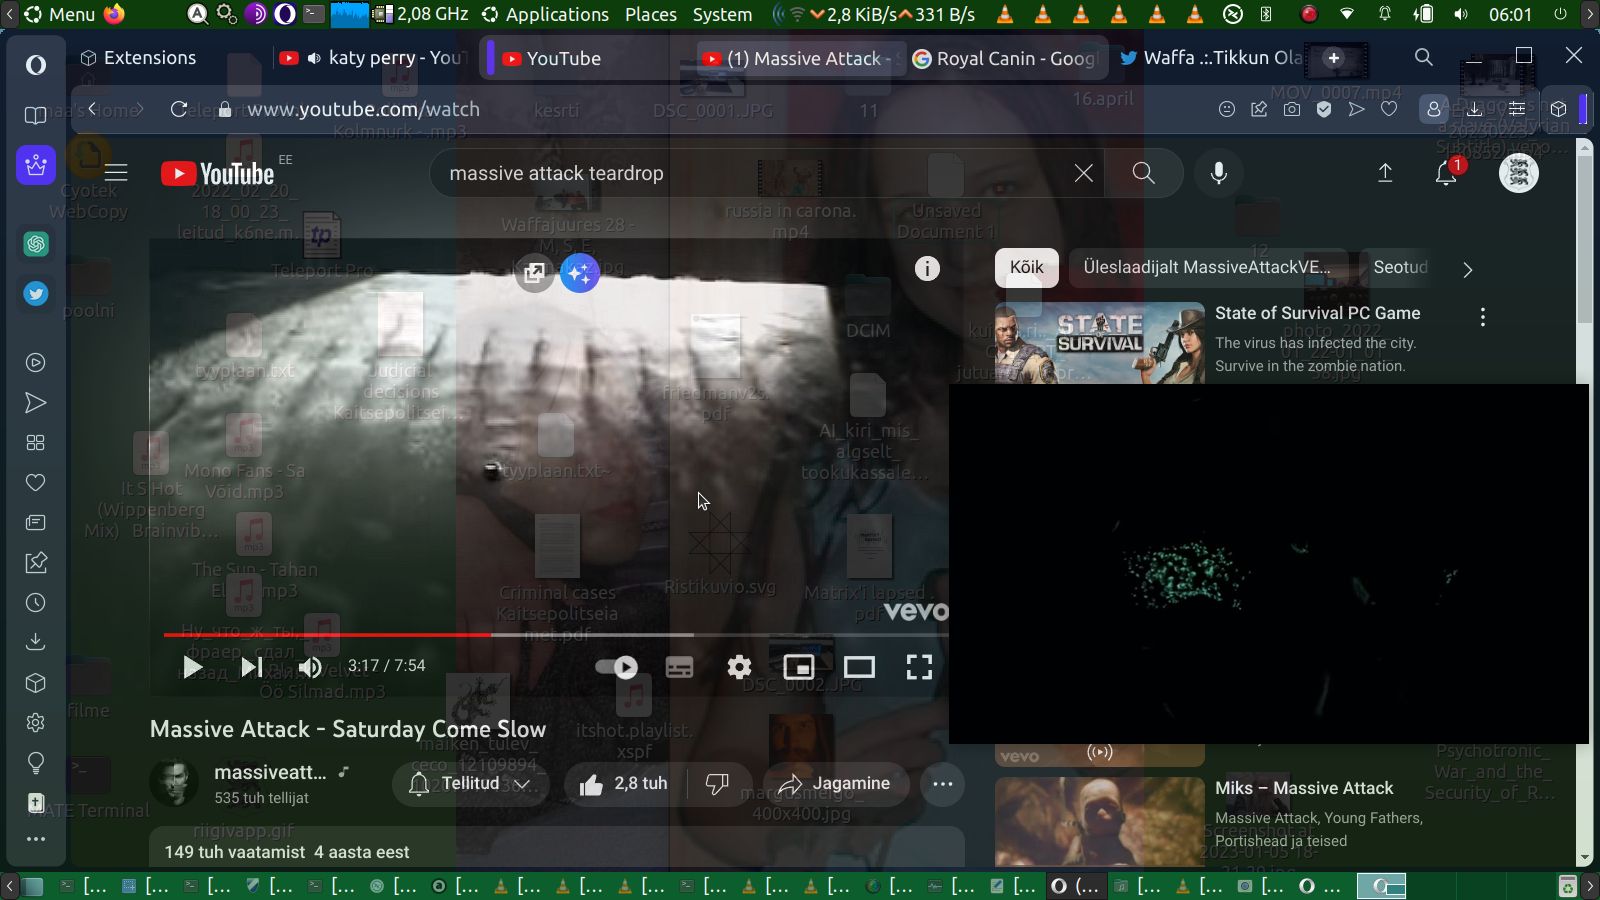1600x900 pixels.
Task: Click the sidebar three-dots setup button
Action: coord(36,839)
